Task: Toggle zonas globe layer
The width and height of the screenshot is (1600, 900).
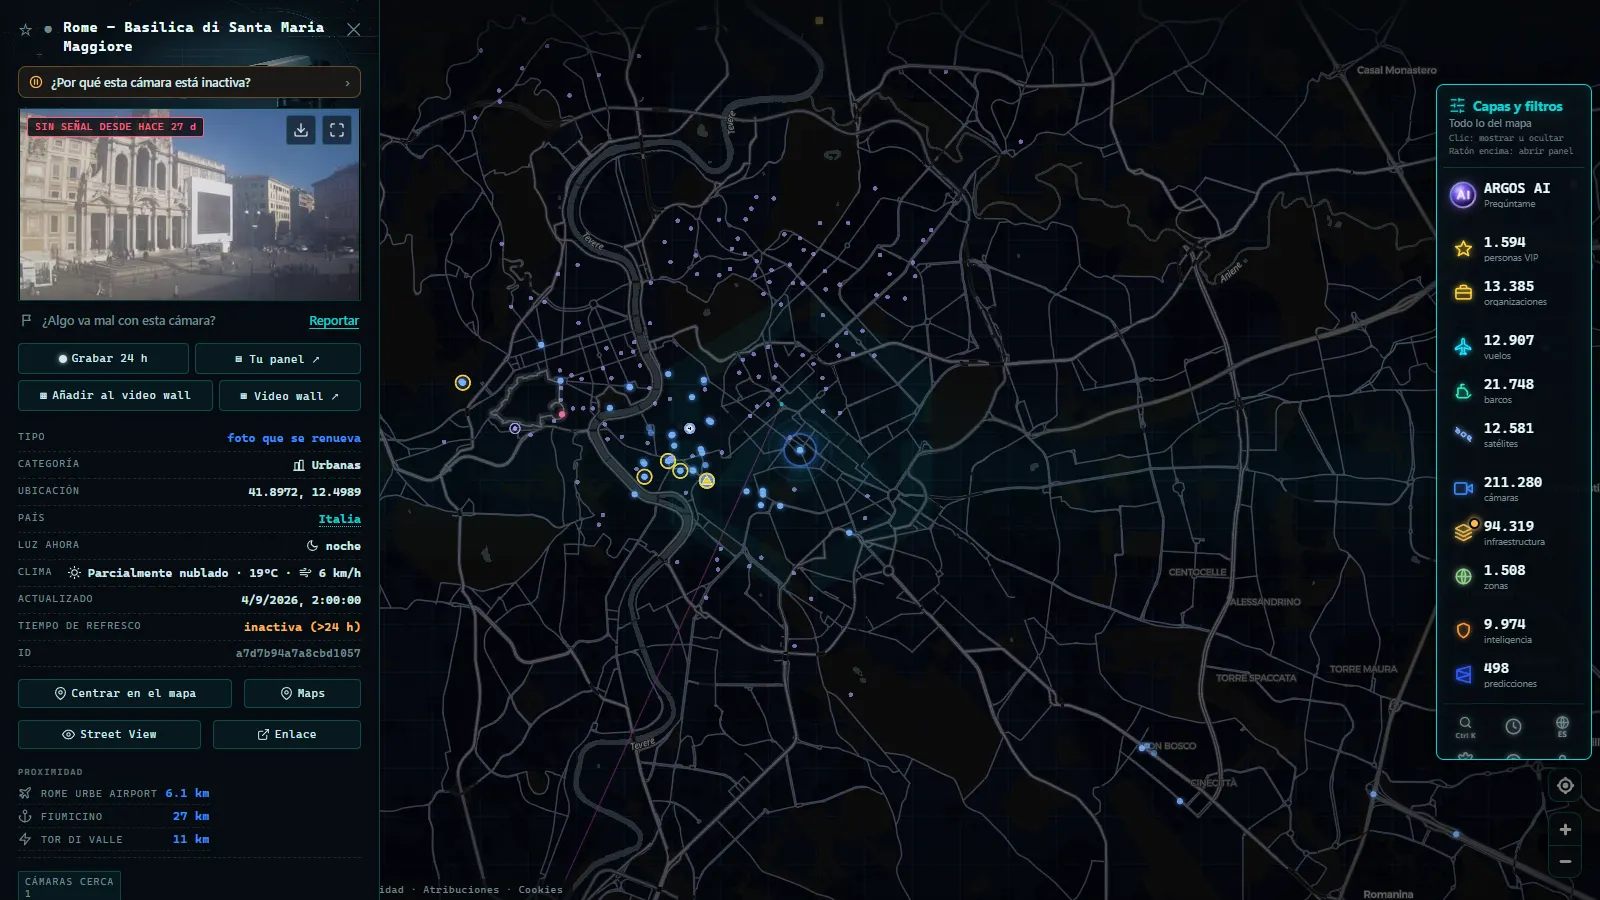Action: [x=1514, y=576]
